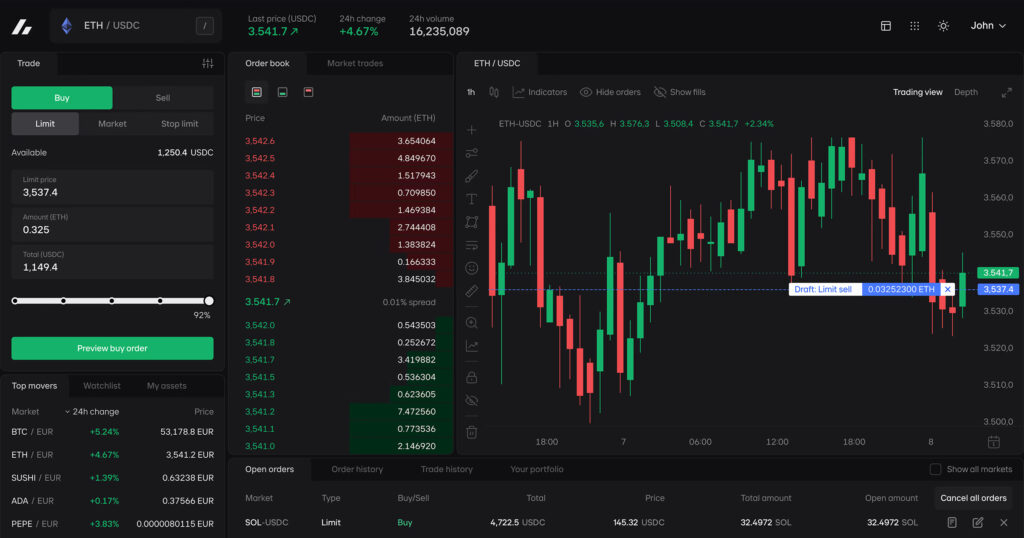Edit the SOL-USDC open order
Image resolution: width=1024 pixels, height=538 pixels.
pos(978,522)
